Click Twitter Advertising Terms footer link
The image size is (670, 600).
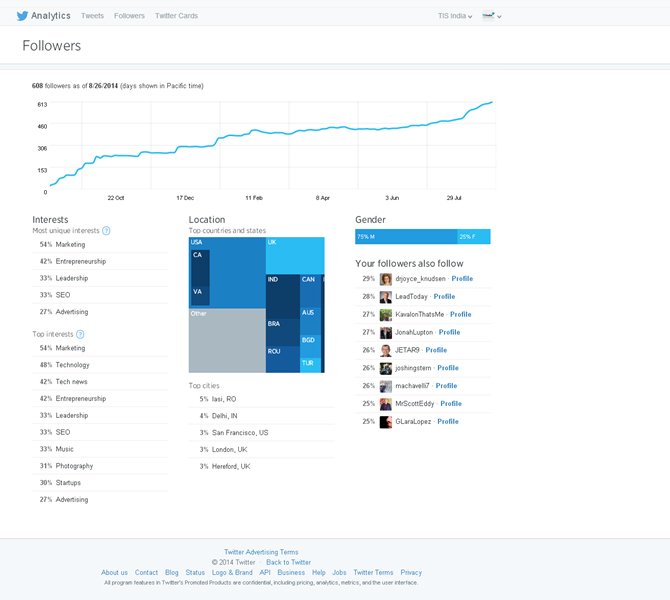(x=261, y=552)
